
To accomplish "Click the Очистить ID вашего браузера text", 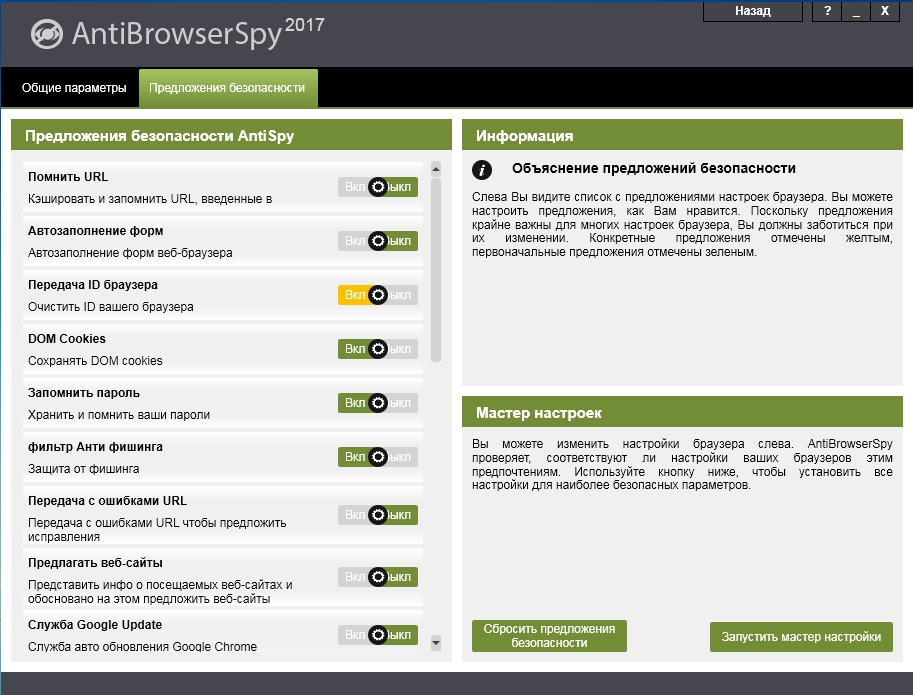I will pyautogui.click(x=111, y=307).
